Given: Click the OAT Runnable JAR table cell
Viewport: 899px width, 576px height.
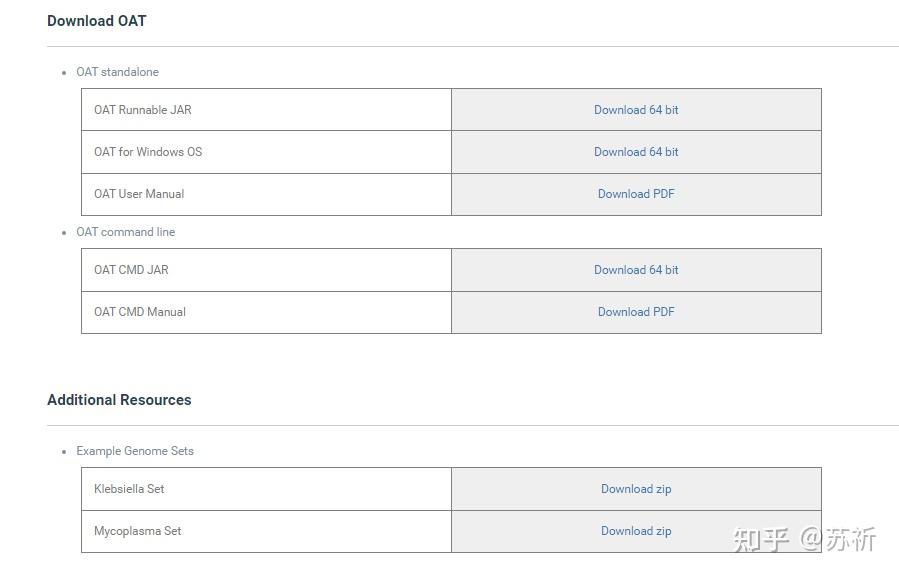Looking at the screenshot, I should 266,109.
